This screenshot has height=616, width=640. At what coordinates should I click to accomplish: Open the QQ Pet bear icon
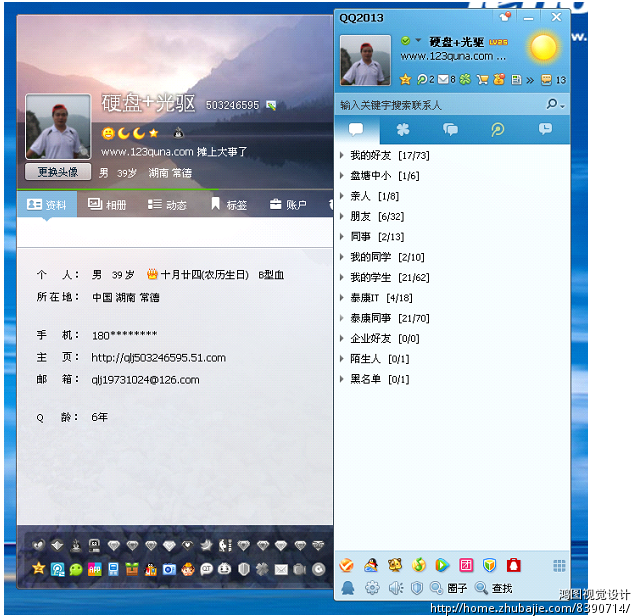click(x=395, y=565)
